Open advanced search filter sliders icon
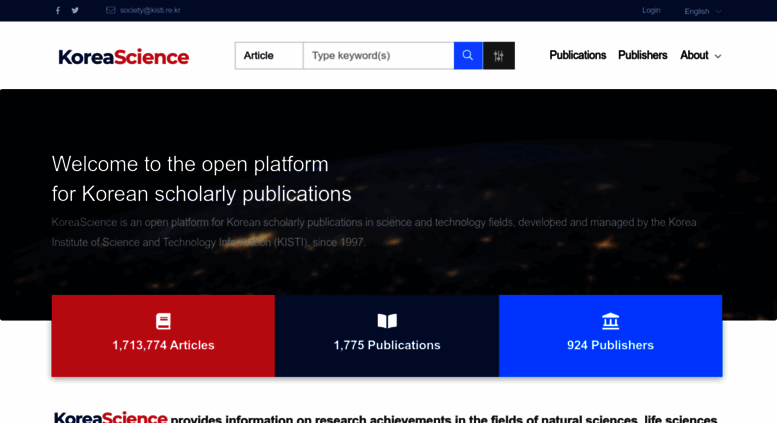The image size is (777, 423). (499, 55)
